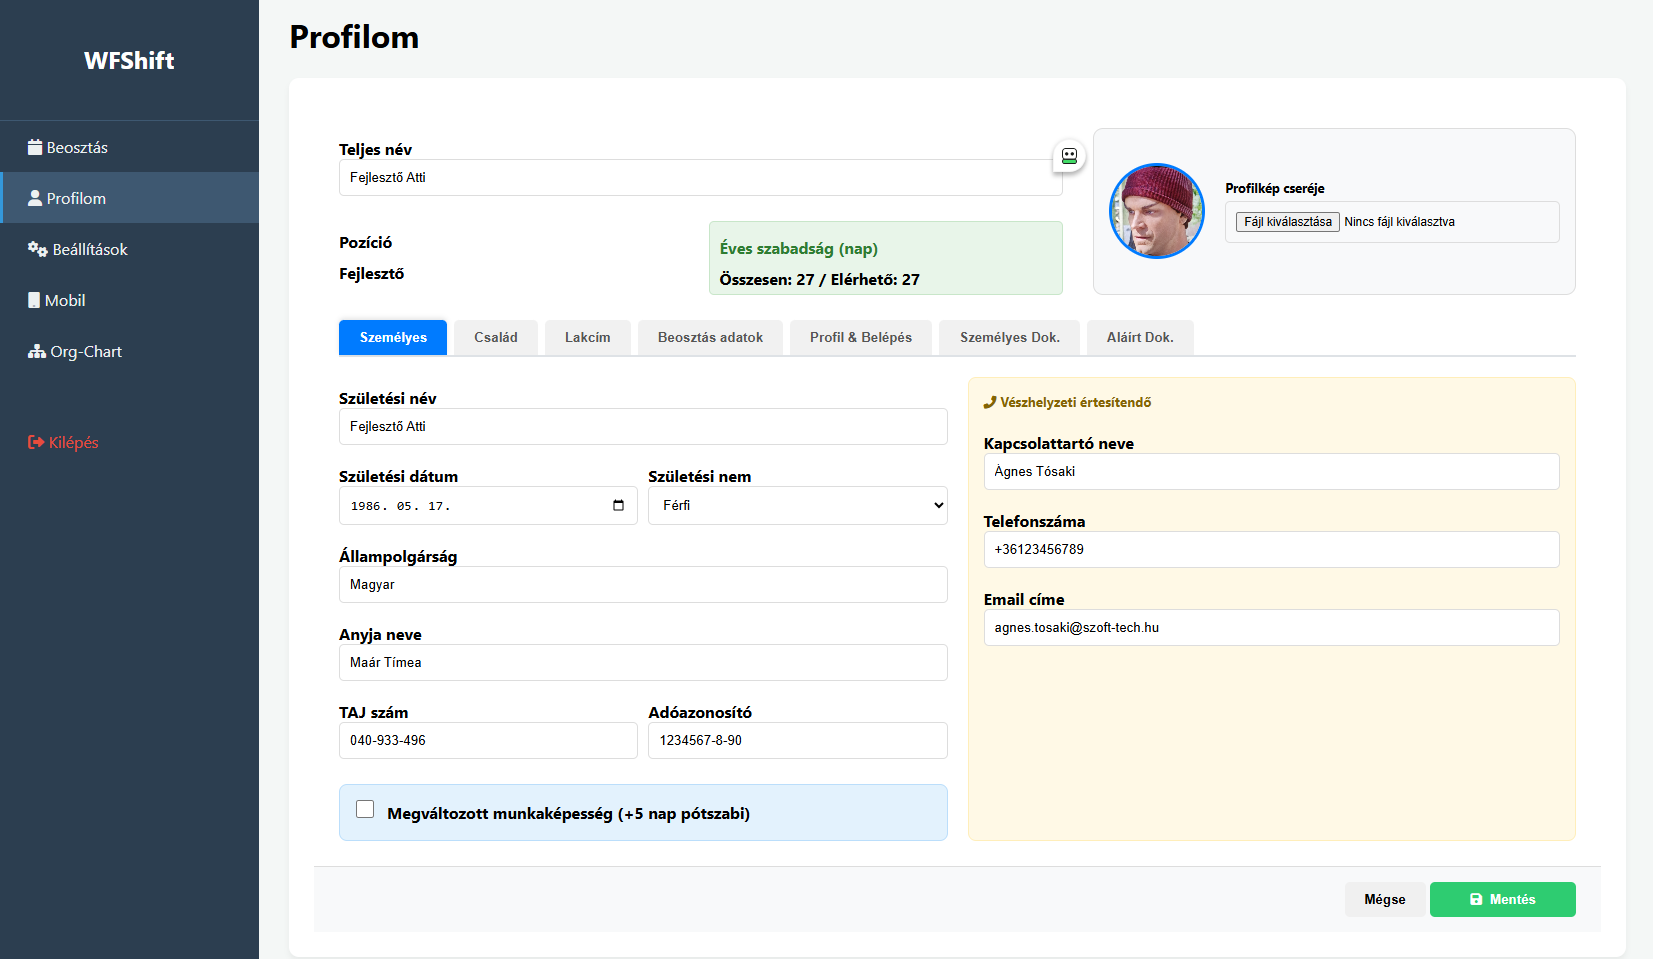Viewport: 1653px width, 959px height.
Task: Click the calendar icon beside Beosztás
Action: pos(35,147)
